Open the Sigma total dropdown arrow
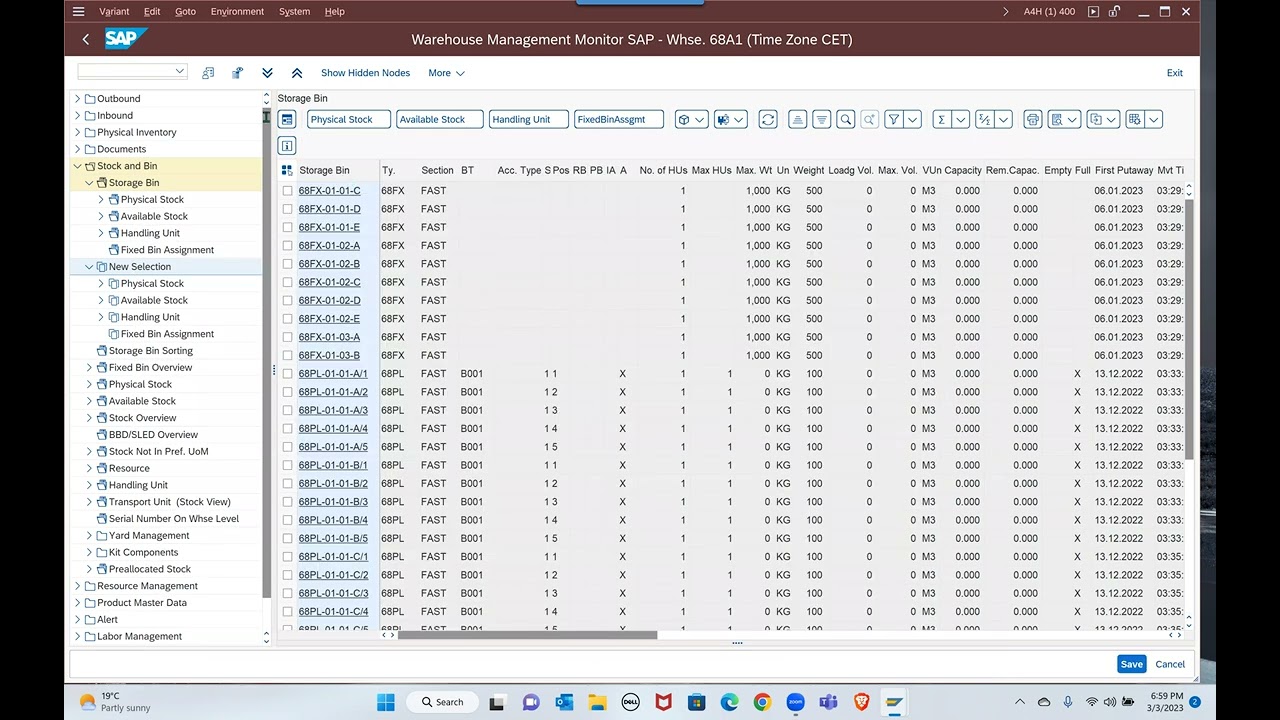The width and height of the screenshot is (1280, 720). pyautogui.click(x=960, y=119)
